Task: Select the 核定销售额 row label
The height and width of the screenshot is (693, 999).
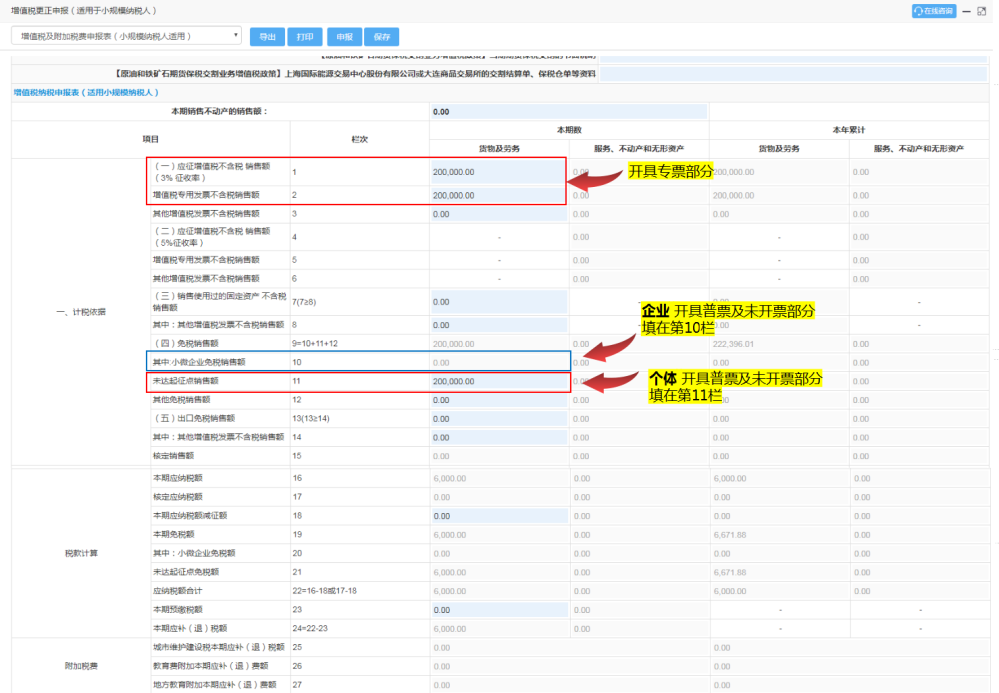Action: tap(173, 456)
